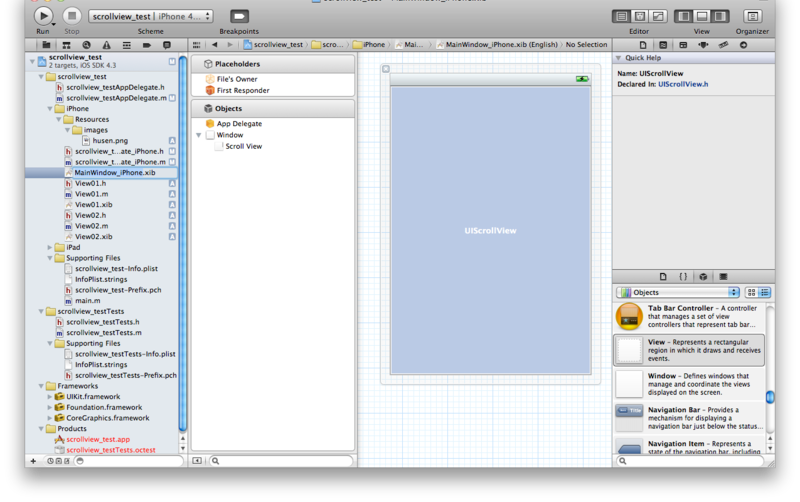Collapse Window in the Objects outline
The height and width of the screenshot is (502, 800).
(x=198, y=135)
